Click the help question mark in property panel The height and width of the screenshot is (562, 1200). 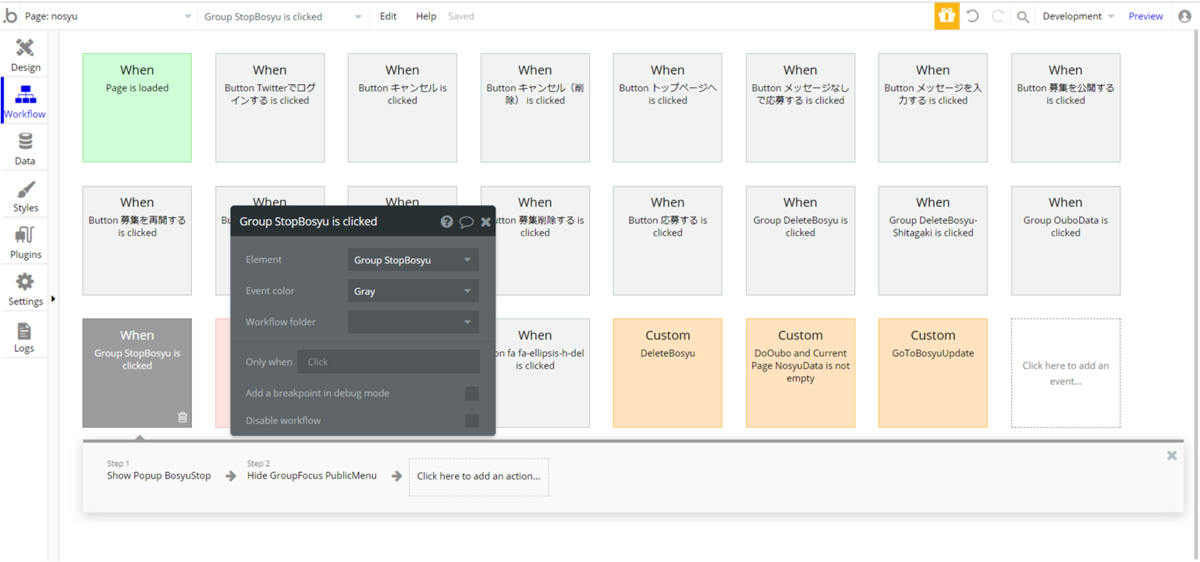447,221
